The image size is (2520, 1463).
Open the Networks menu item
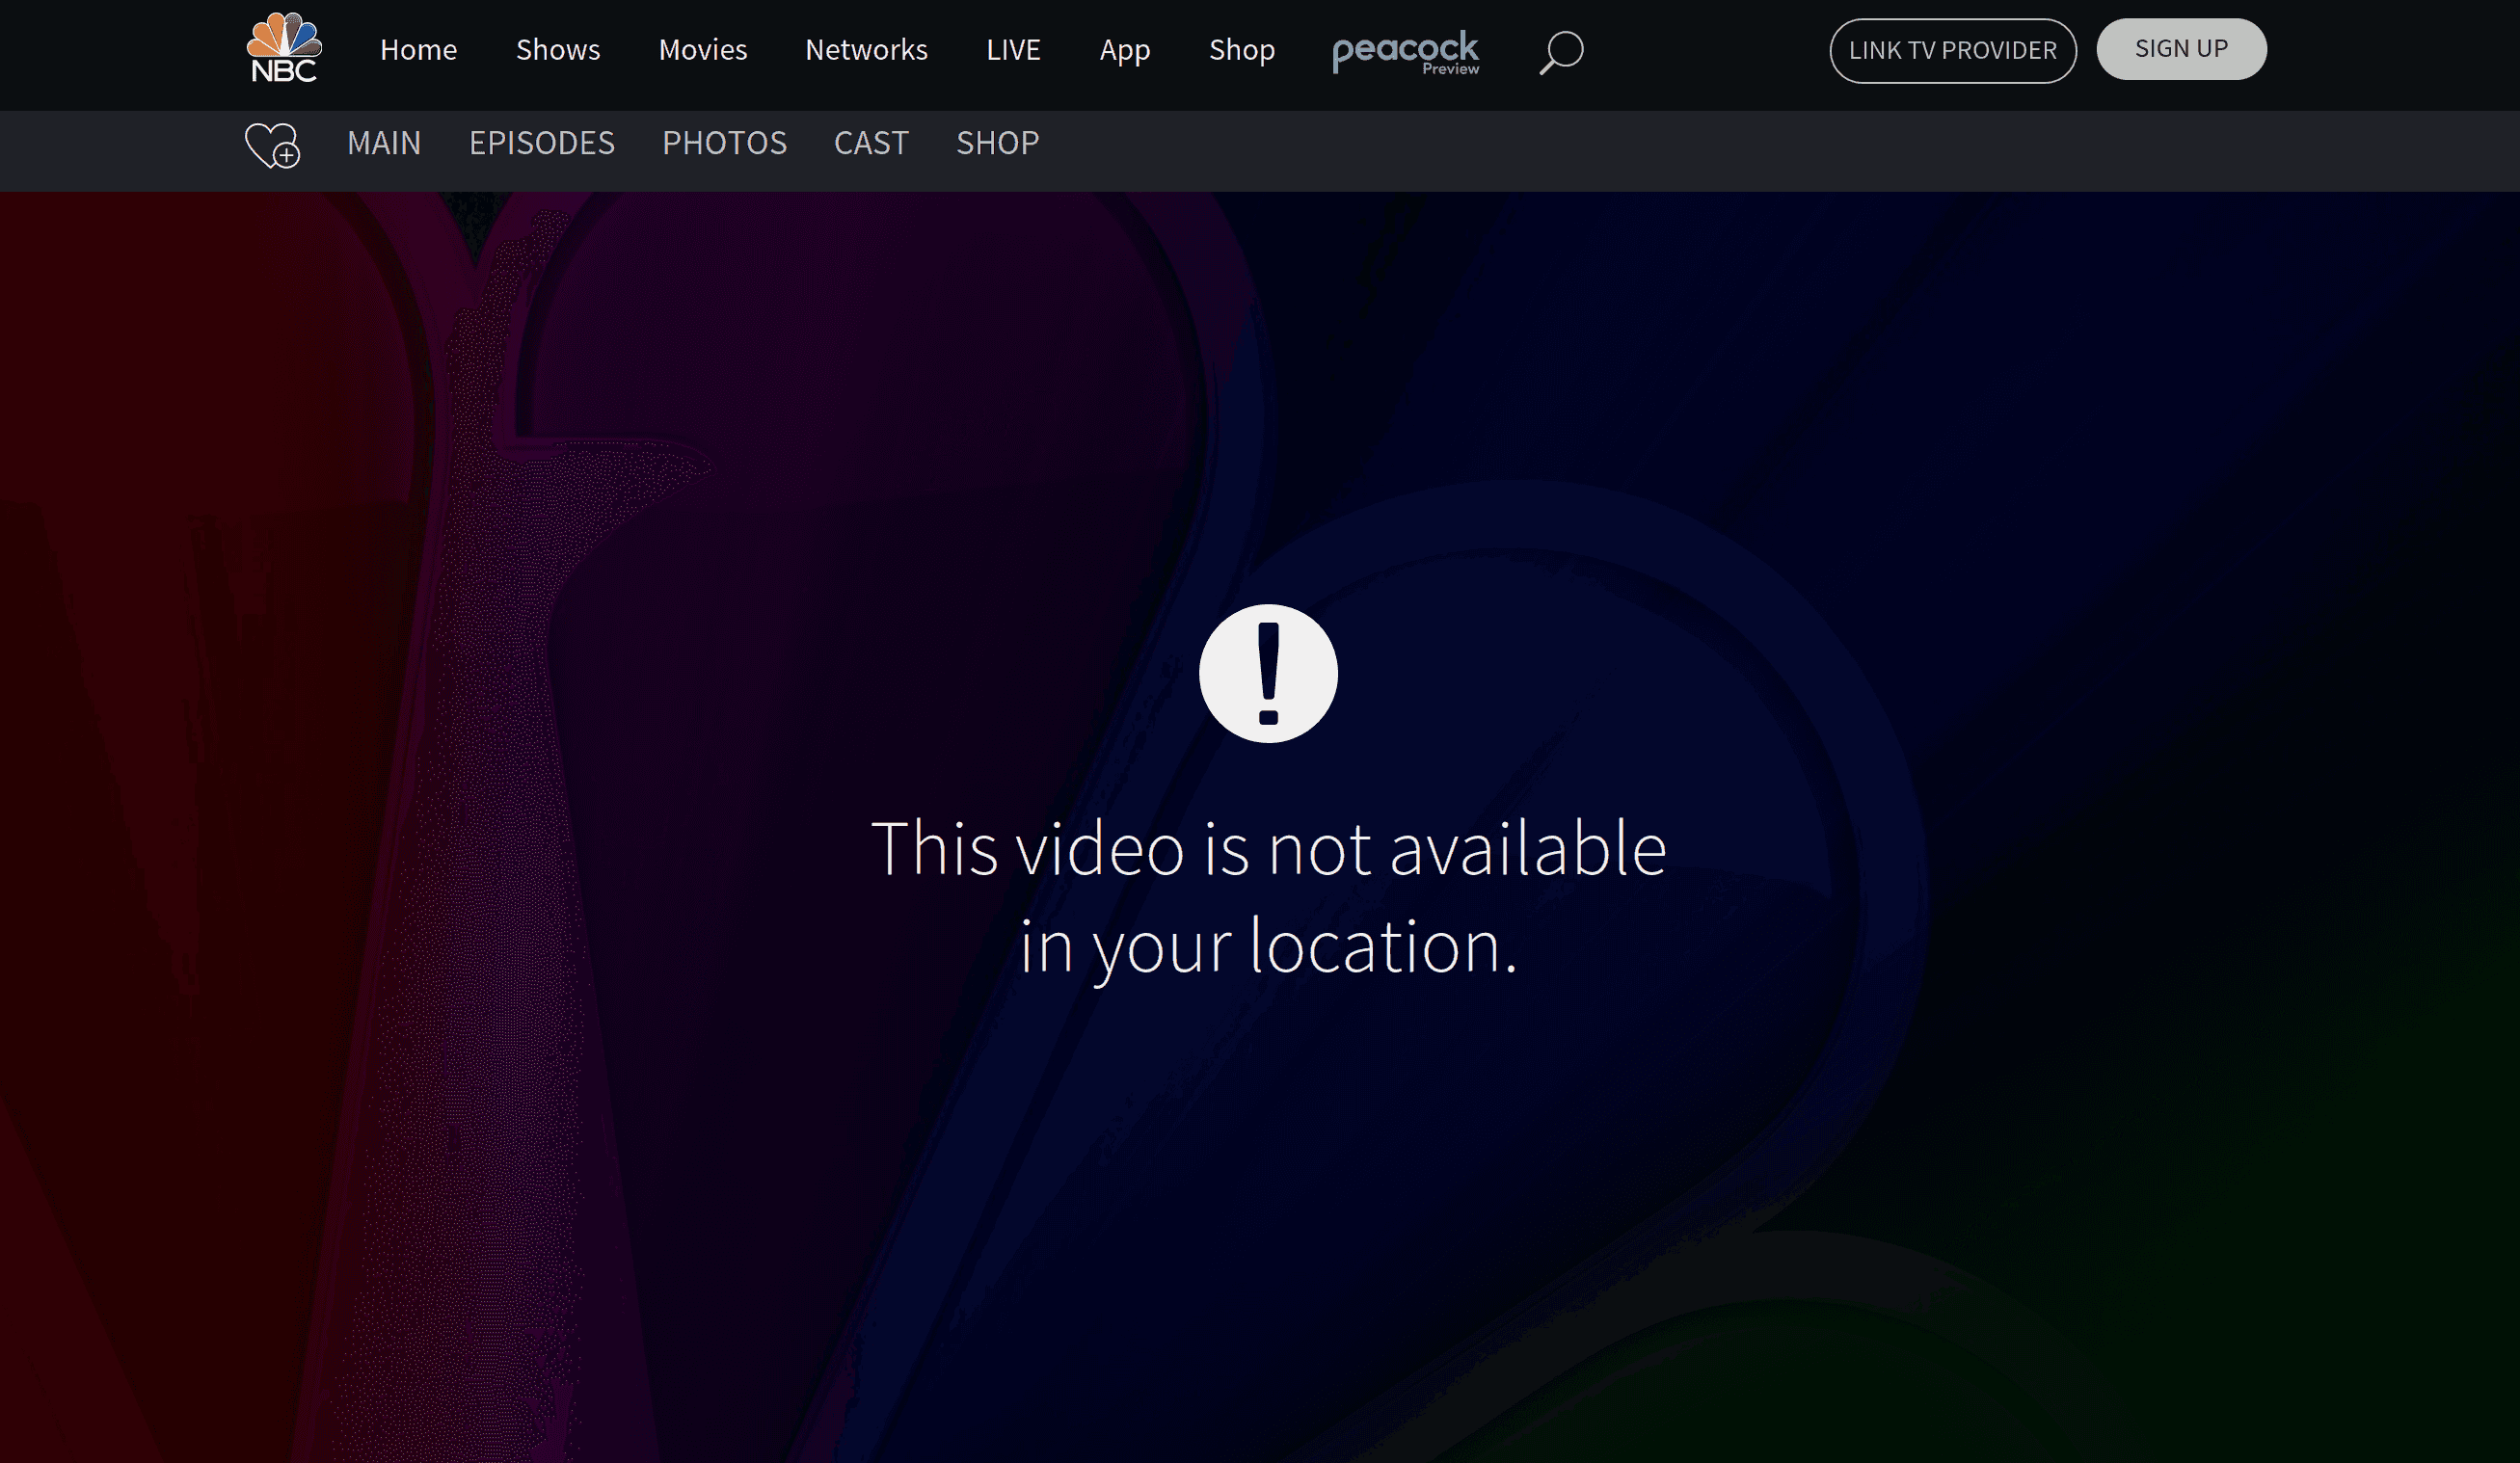tap(866, 50)
